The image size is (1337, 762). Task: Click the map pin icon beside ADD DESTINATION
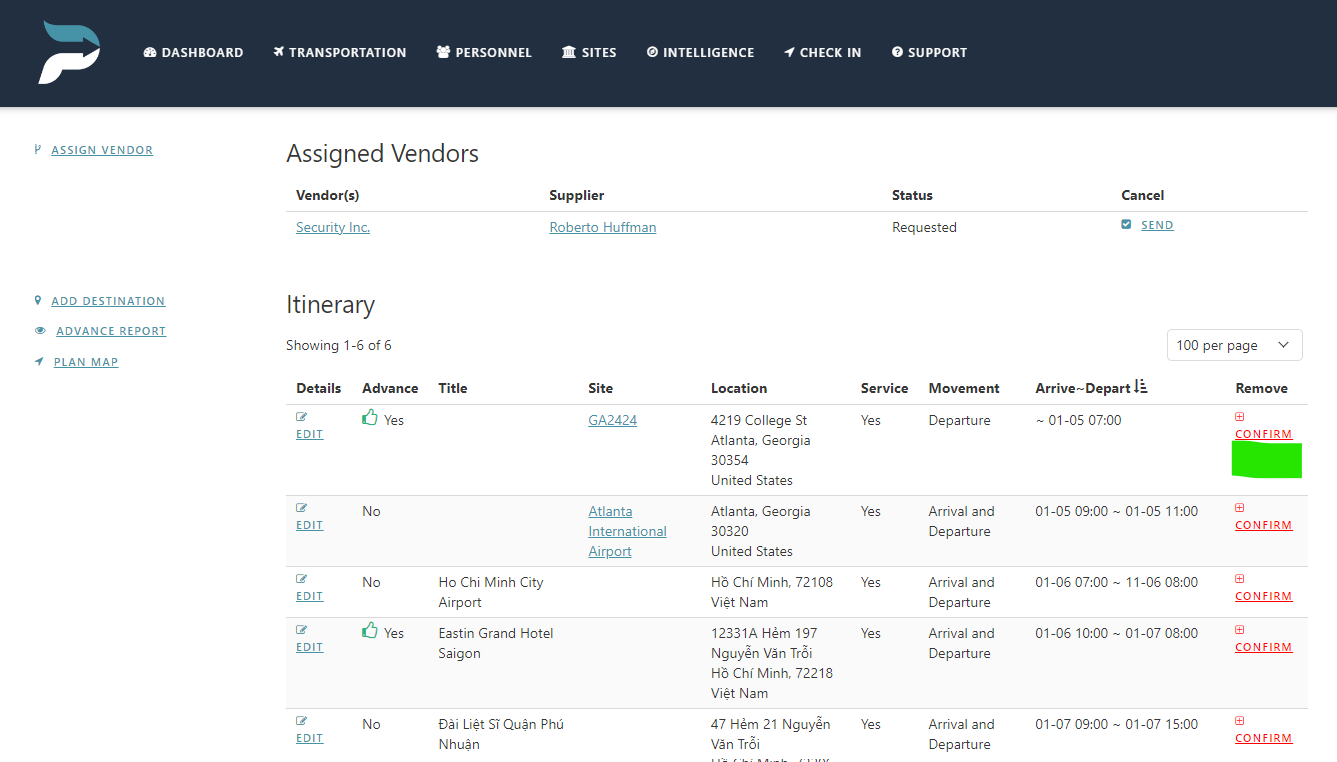click(37, 300)
